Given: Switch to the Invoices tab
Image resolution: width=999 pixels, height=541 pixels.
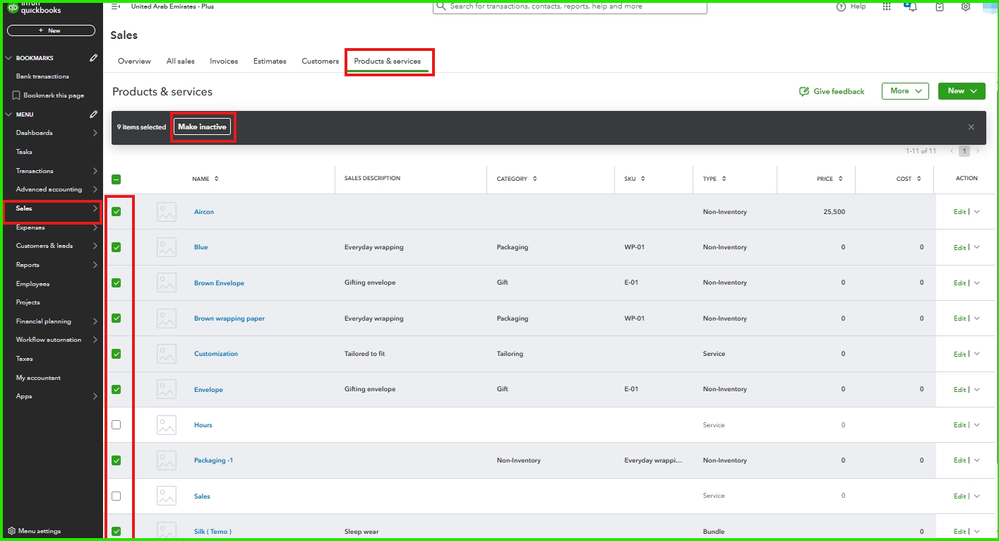Looking at the screenshot, I should [x=224, y=61].
